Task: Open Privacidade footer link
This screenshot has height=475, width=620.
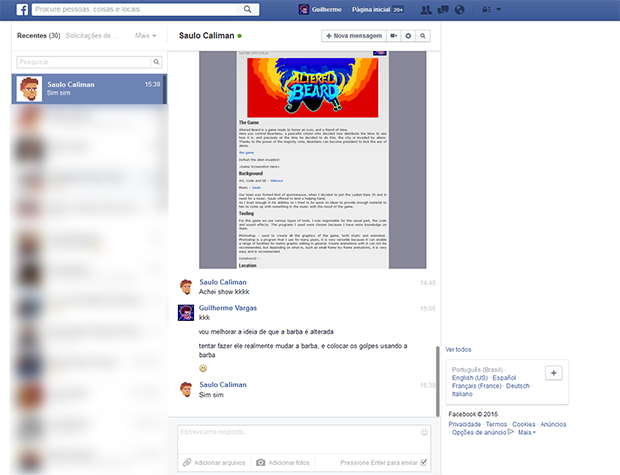Action: [465, 424]
